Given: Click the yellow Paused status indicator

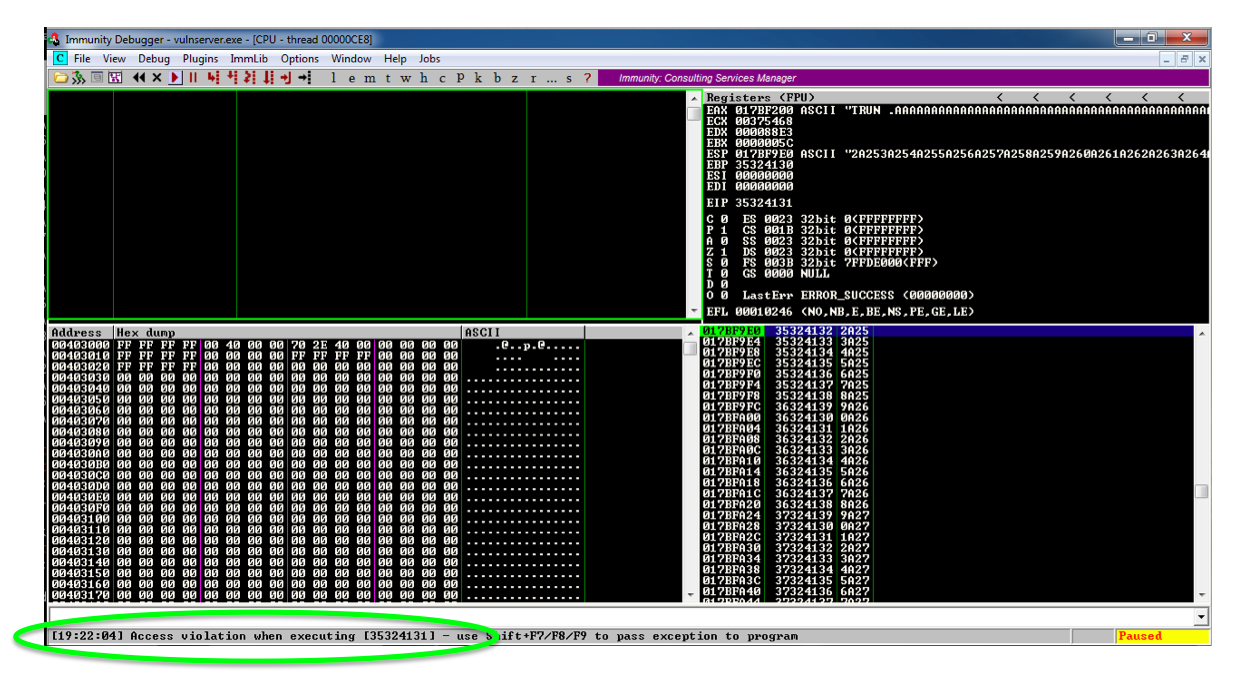Looking at the screenshot, I should (x=1163, y=636).
